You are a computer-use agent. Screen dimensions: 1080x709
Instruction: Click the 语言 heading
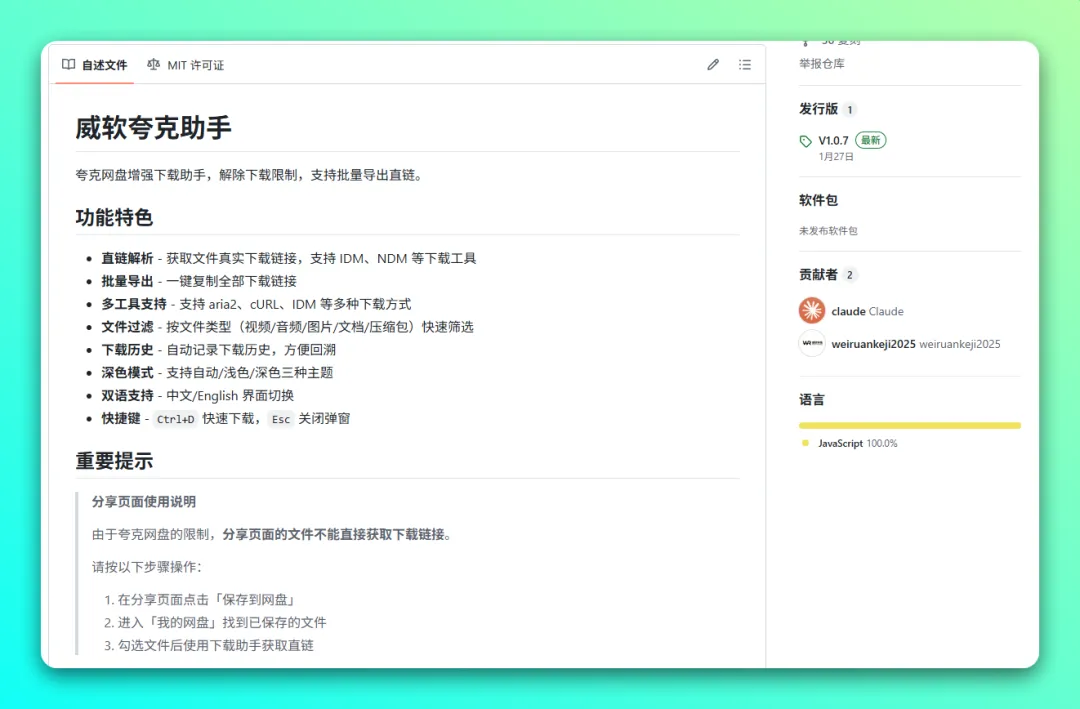click(811, 400)
